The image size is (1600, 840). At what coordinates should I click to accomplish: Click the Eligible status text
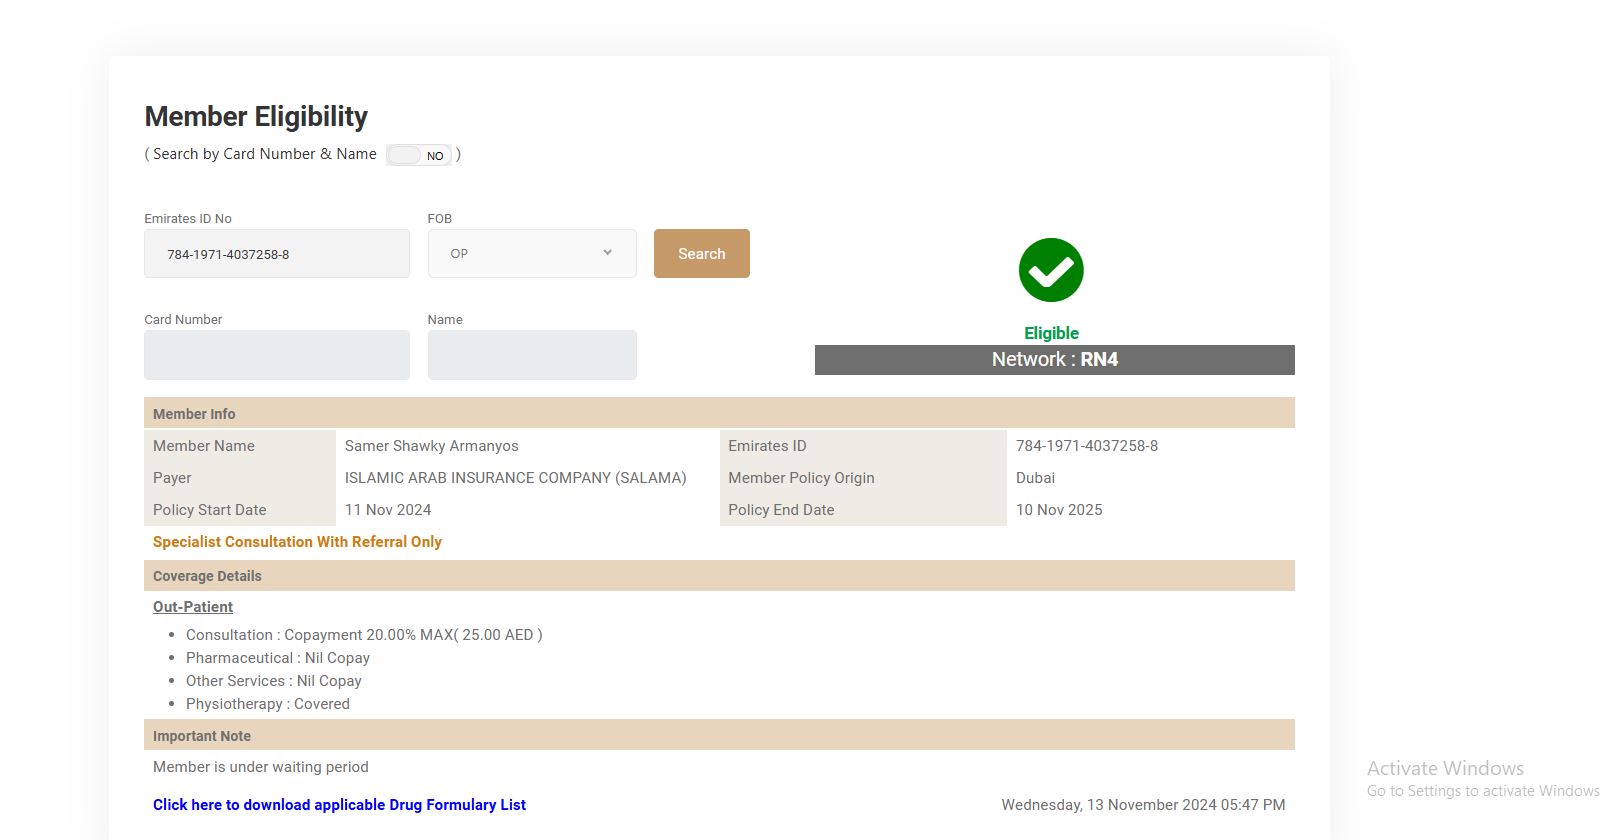(1051, 333)
